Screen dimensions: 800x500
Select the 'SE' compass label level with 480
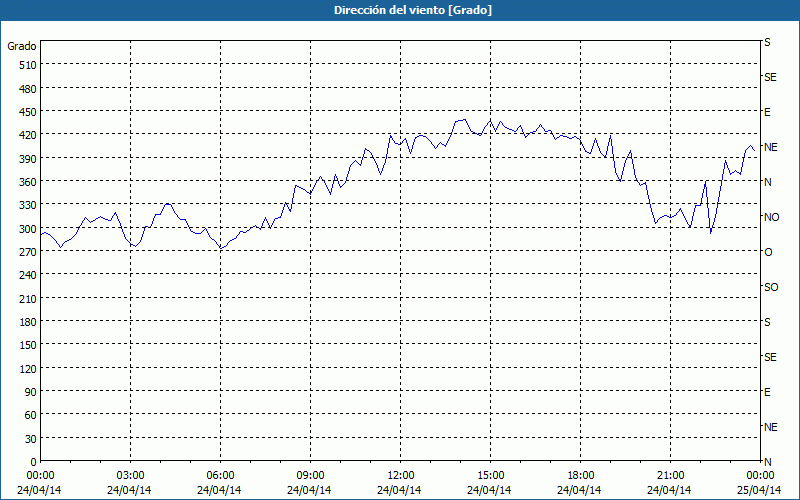click(770, 77)
